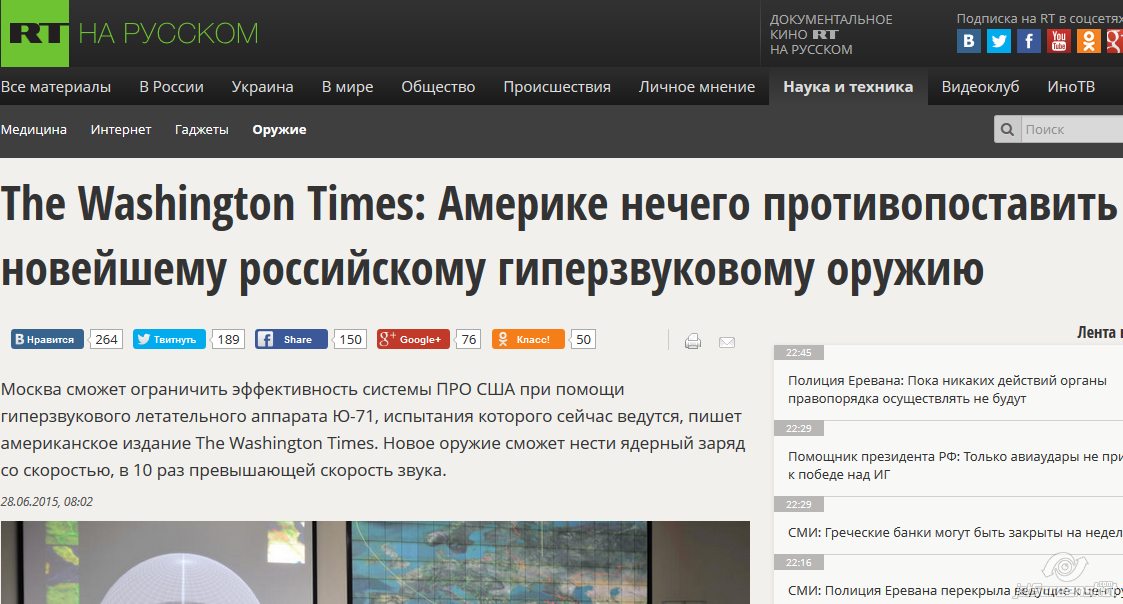The height and width of the screenshot is (604, 1123).
Task: Click 'Подписка на RT в соцсетях' label
Action: [x=1039, y=19]
